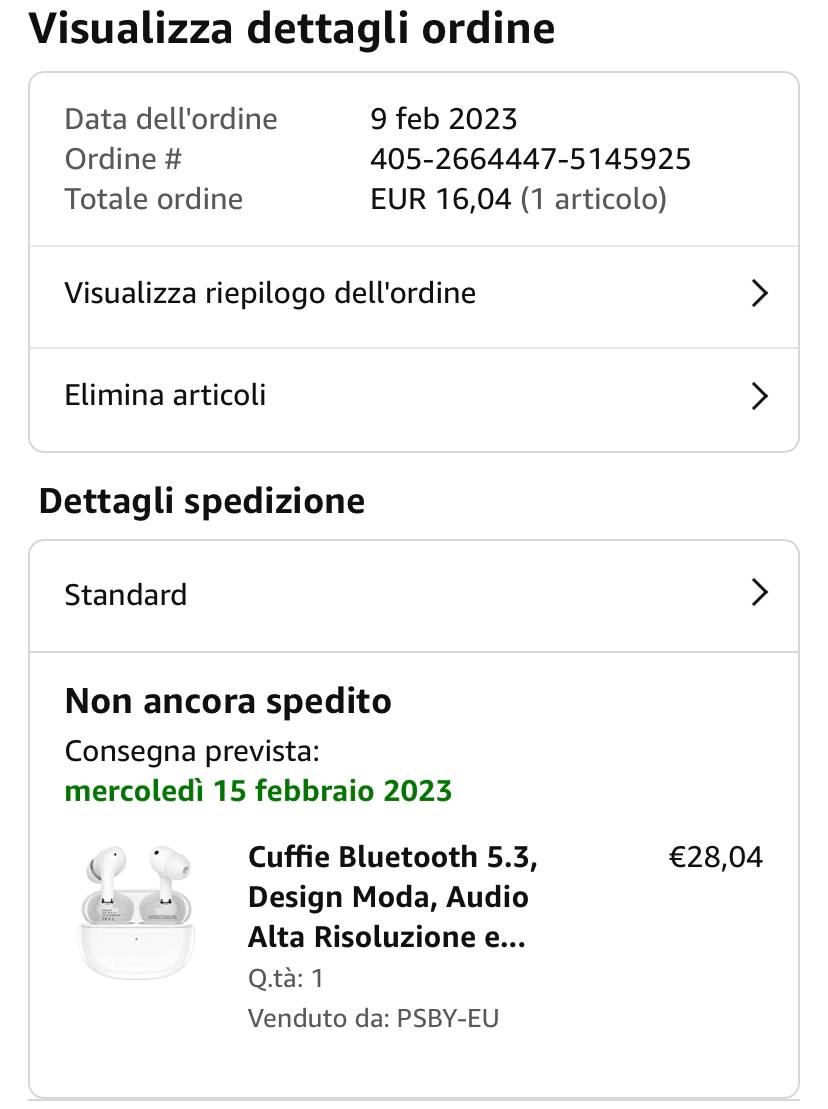Tap the Q.tà: 1 quantity text
Image resolution: width=828 pixels, height=1109 pixels.
[x=286, y=978]
